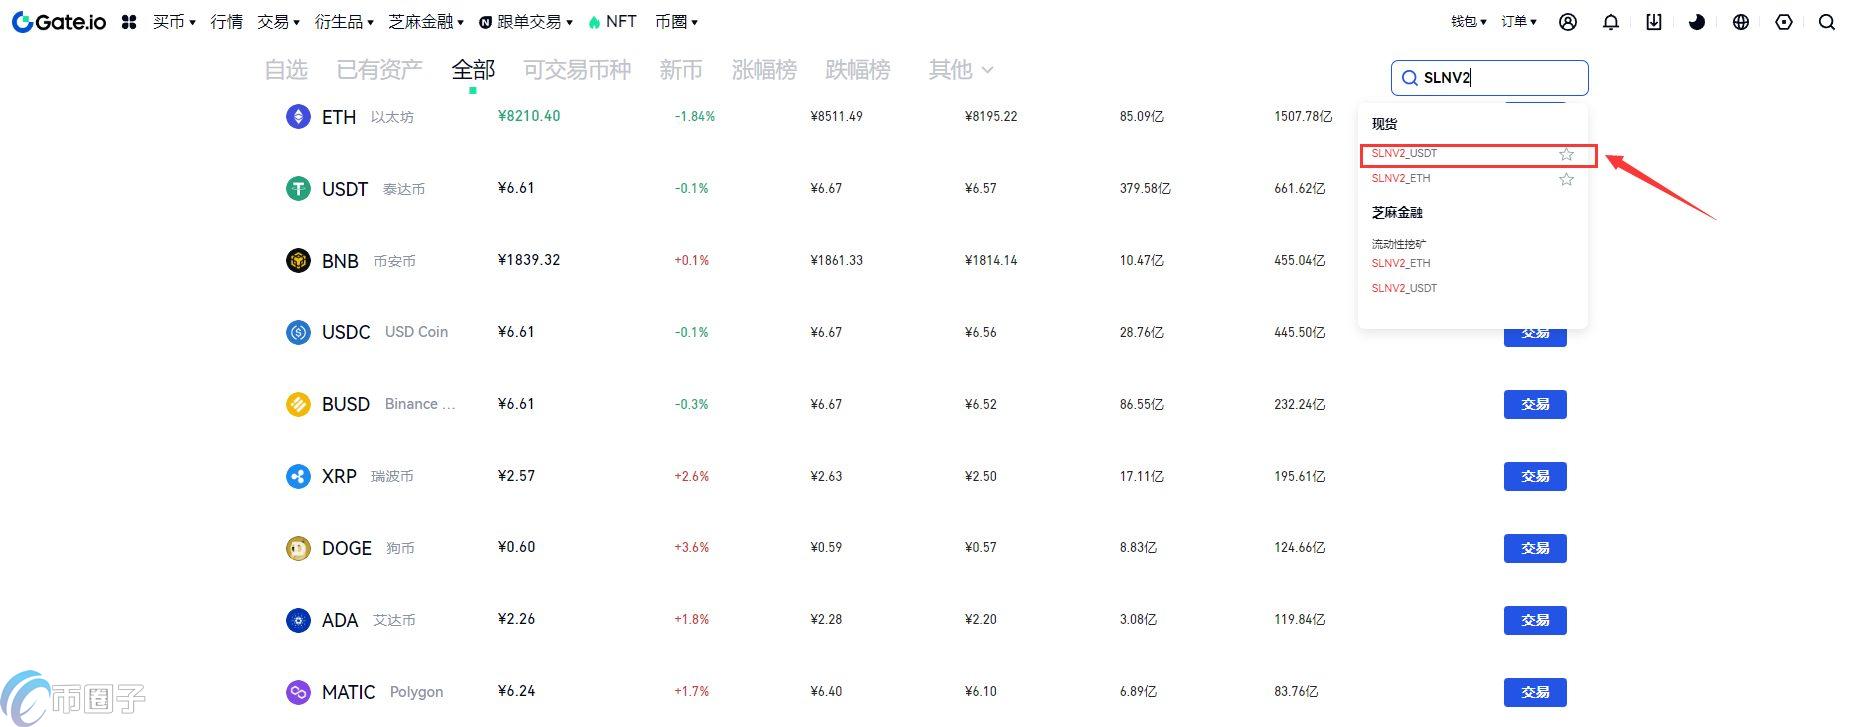The width and height of the screenshot is (1853, 727).
Task: Open the hexagon settings icon
Action: 1784,22
